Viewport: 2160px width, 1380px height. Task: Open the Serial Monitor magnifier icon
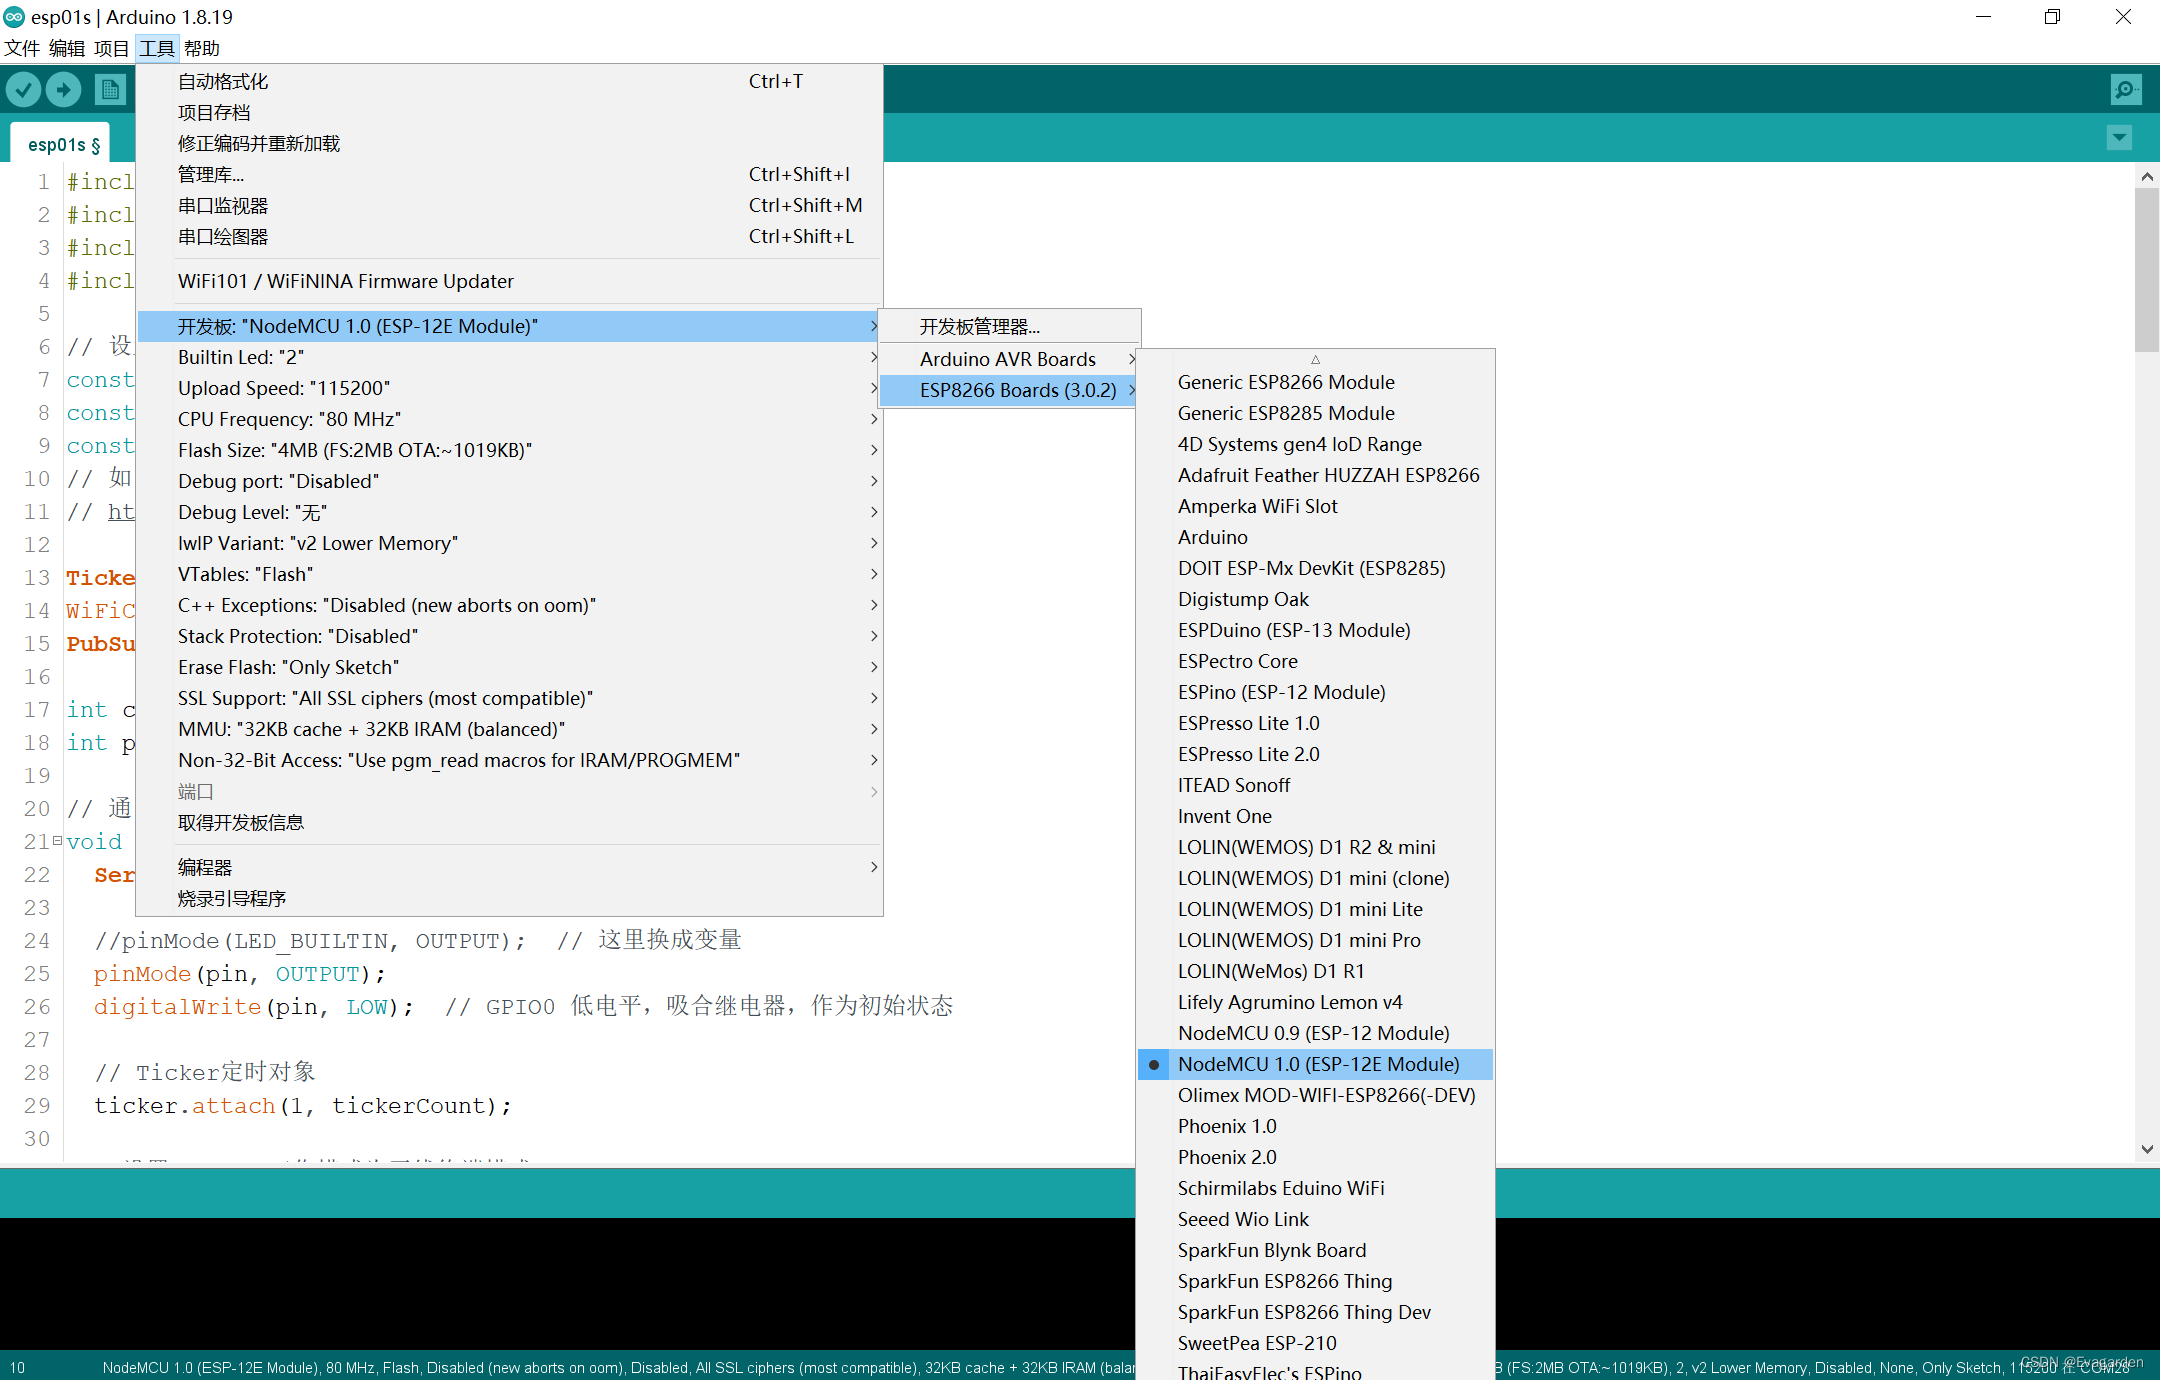click(2125, 90)
